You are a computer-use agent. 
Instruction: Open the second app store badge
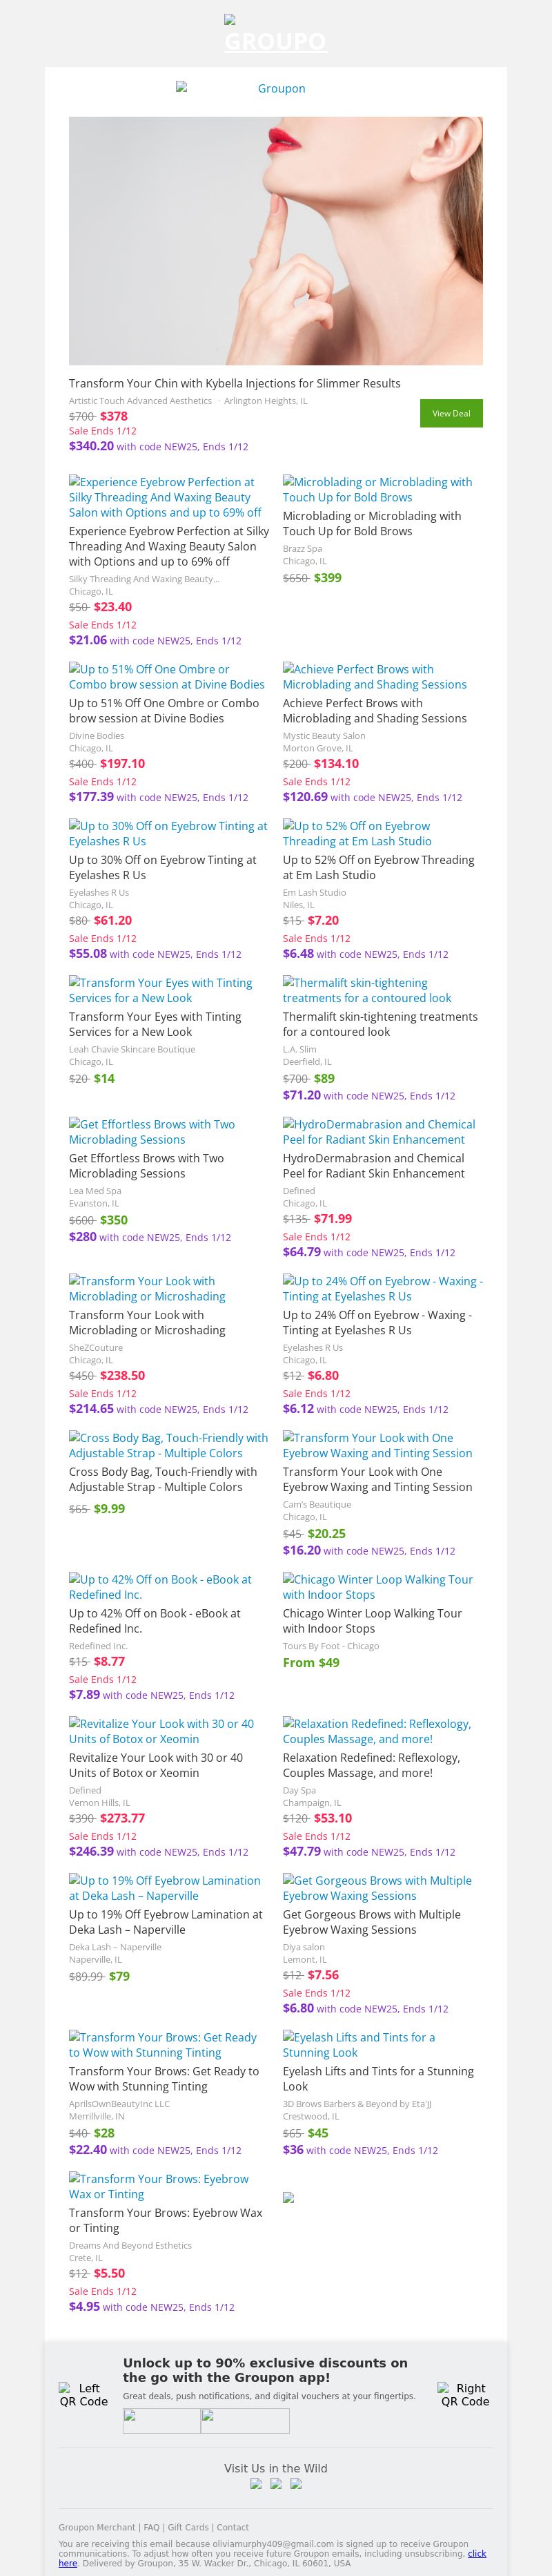245,2421
